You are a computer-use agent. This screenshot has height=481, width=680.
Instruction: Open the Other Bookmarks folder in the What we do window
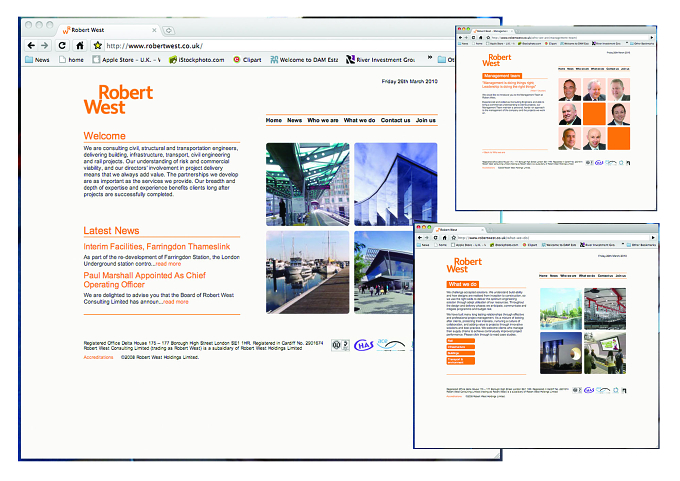click(x=641, y=245)
